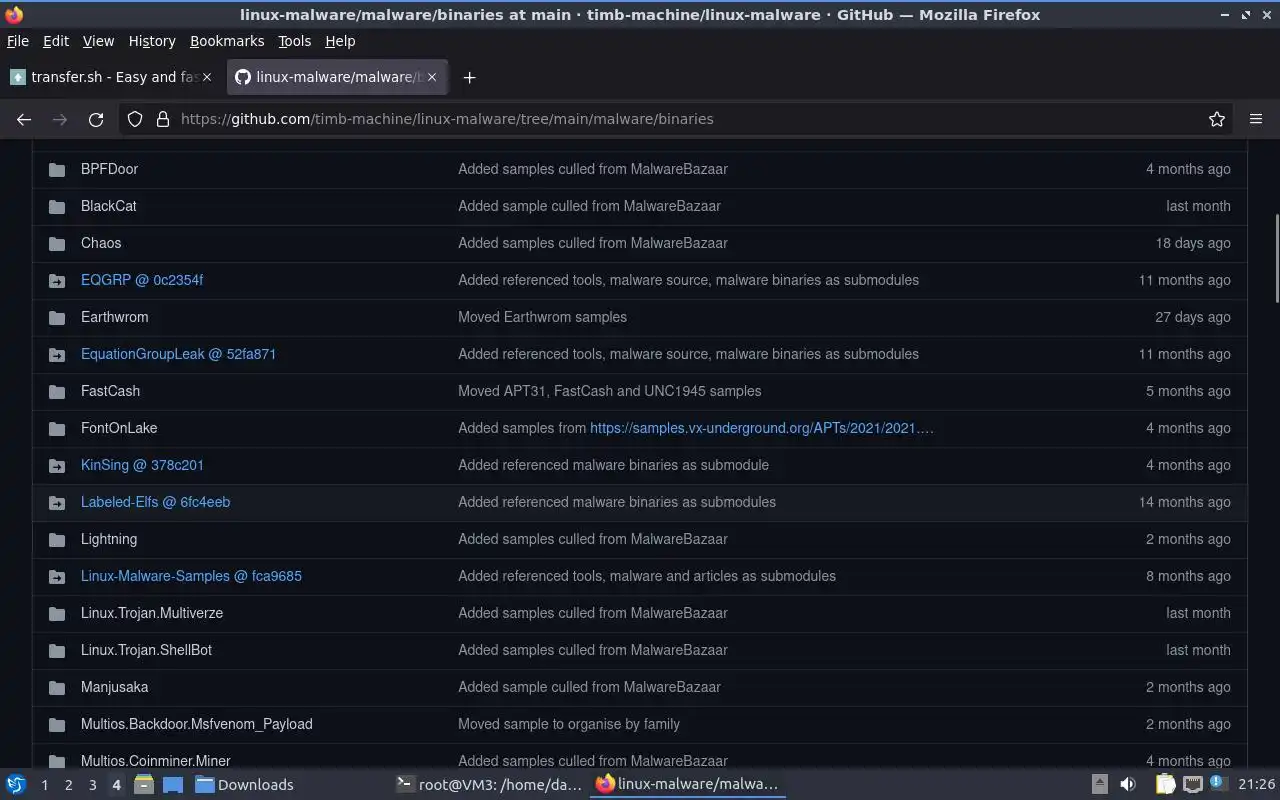Switch to root@VM3 terminal in taskbar

coord(489,785)
